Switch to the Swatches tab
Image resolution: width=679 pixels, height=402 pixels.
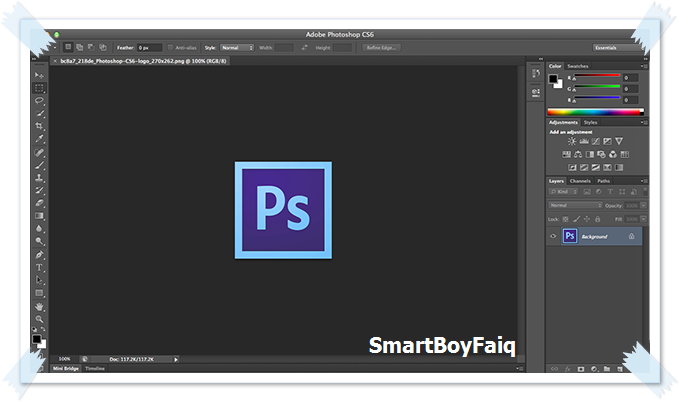tap(578, 66)
